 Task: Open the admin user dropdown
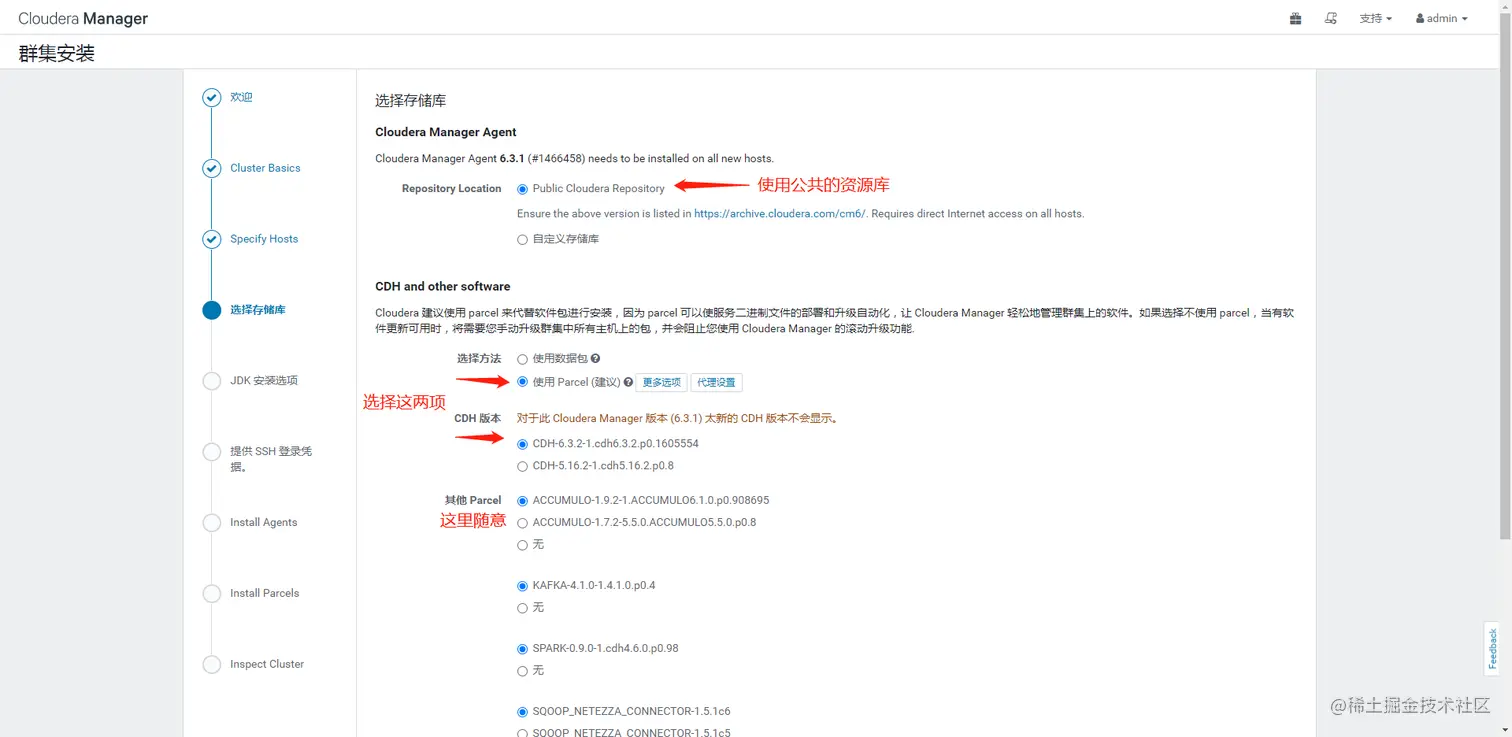tap(1441, 18)
